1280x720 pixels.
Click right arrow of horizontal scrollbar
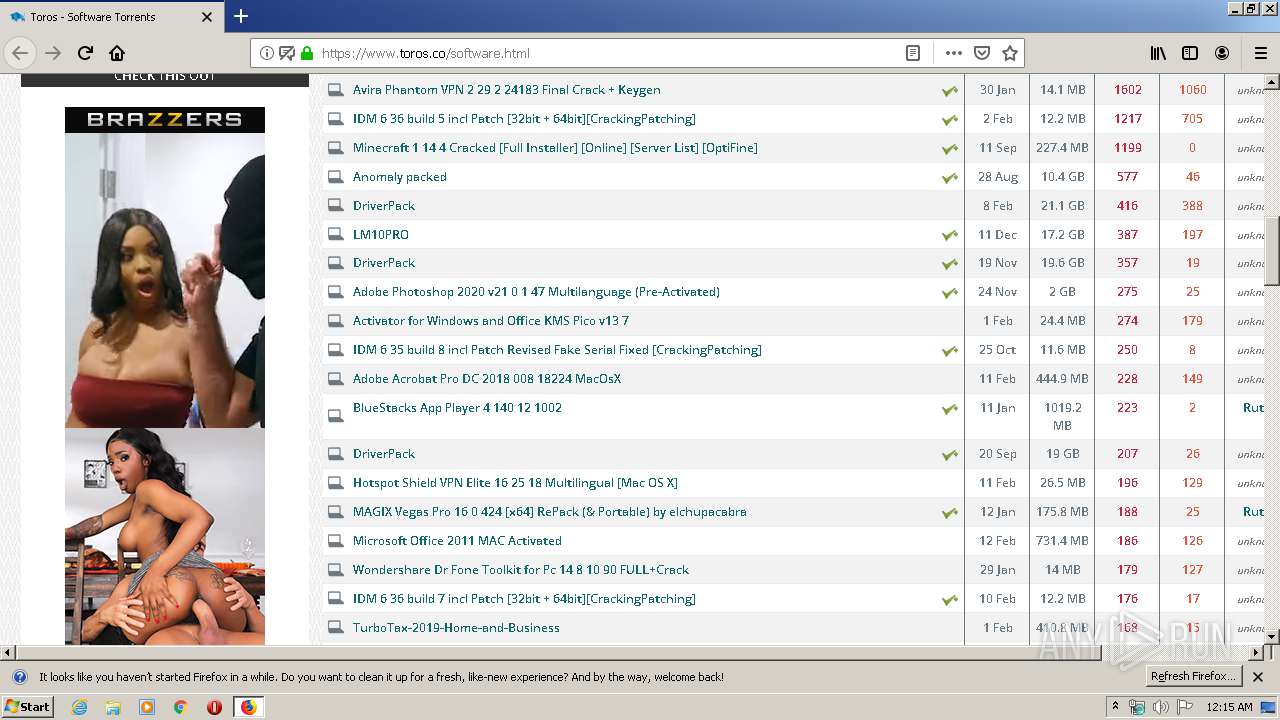coord(1257,652)
